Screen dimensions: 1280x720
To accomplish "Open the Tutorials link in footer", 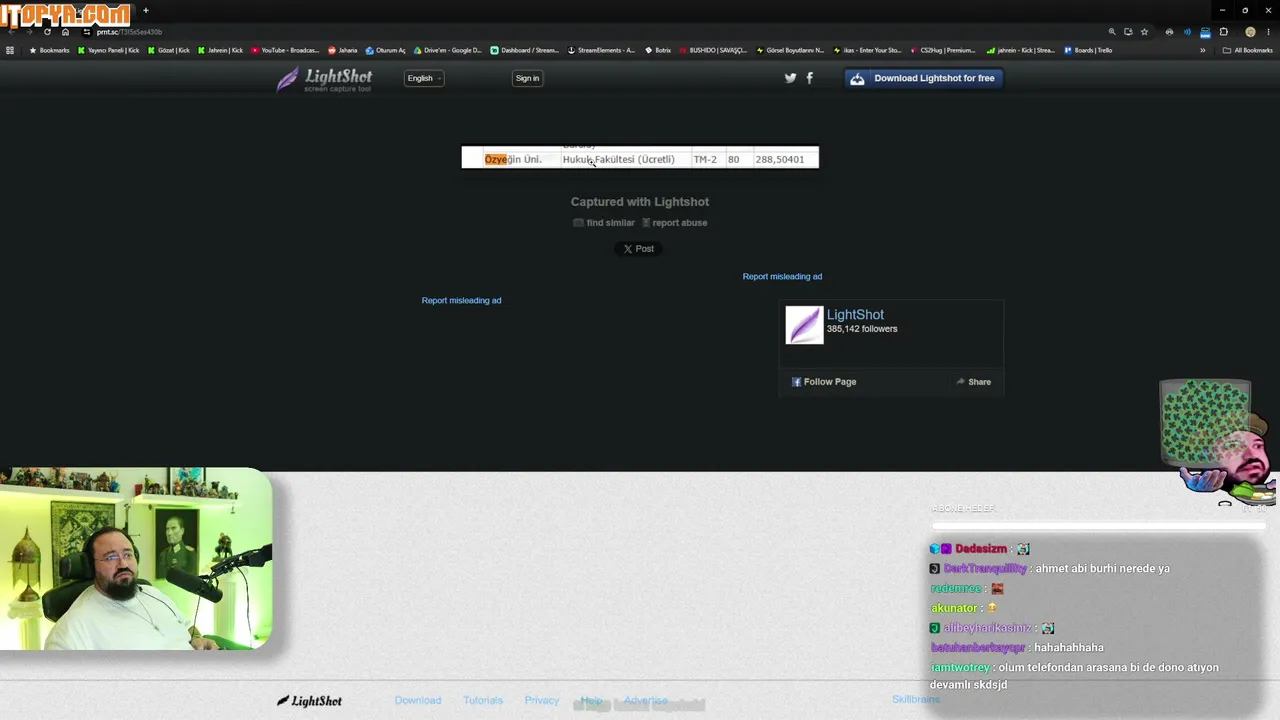I will pos(483,700).
